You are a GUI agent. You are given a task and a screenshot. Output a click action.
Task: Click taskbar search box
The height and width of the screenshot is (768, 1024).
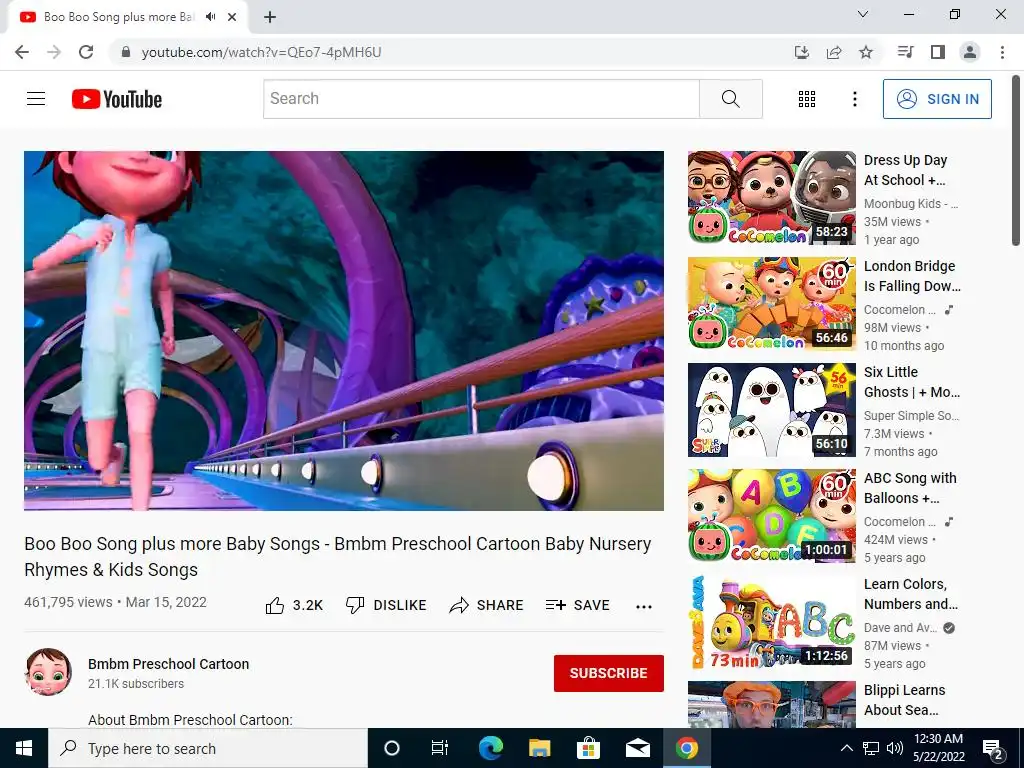tap(208, 748)
